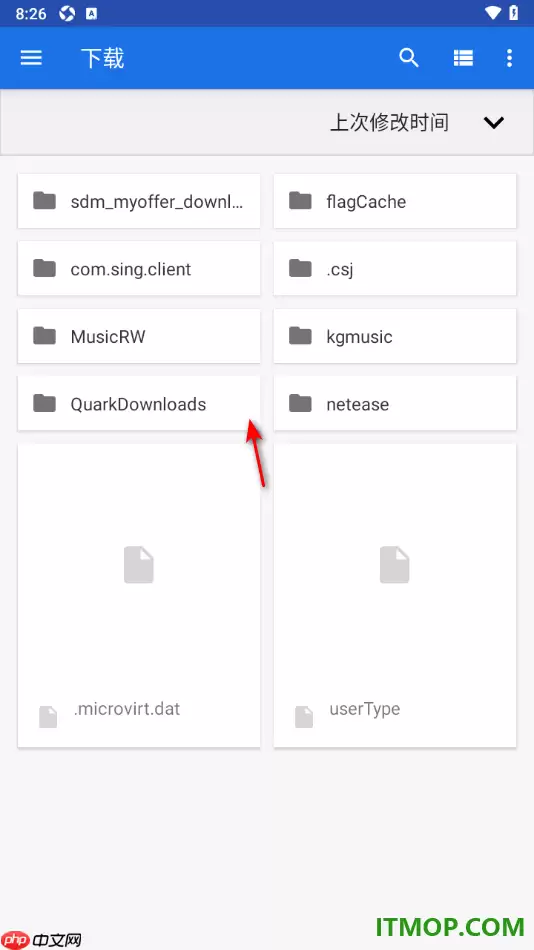Switch to list view layout icon

(463, 58)
